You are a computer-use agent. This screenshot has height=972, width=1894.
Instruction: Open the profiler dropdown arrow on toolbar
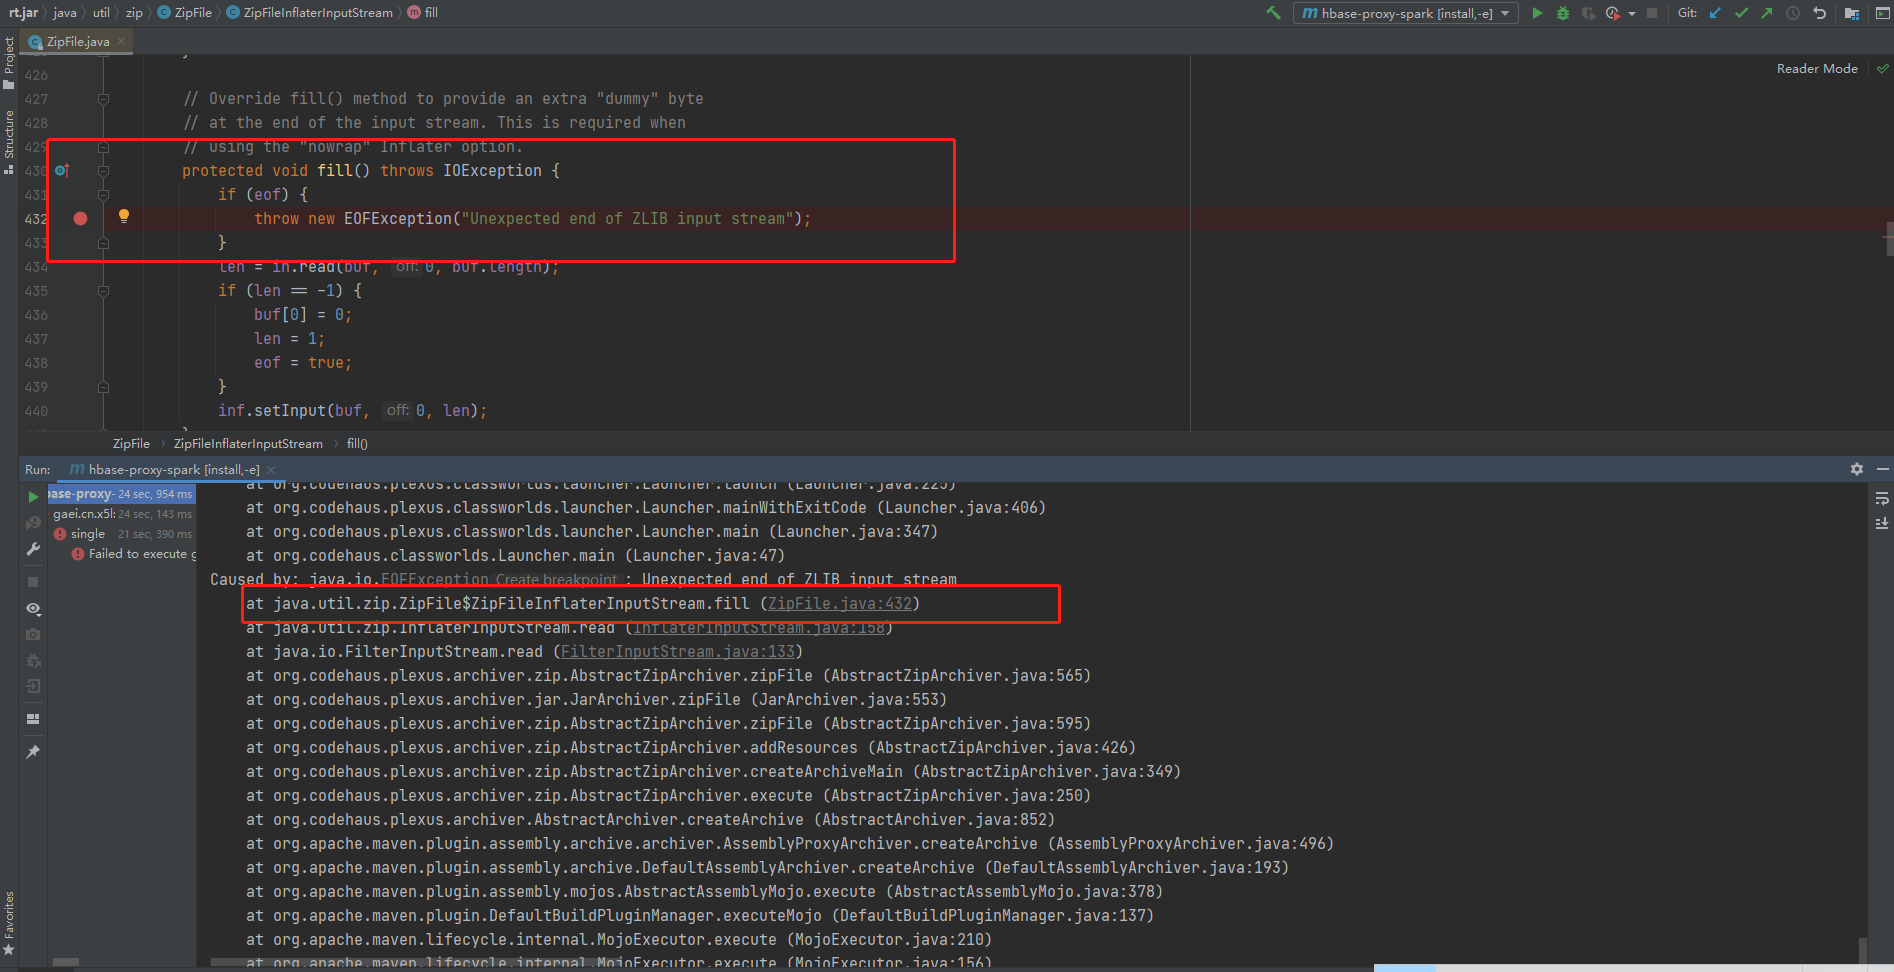pos(1631,13)
